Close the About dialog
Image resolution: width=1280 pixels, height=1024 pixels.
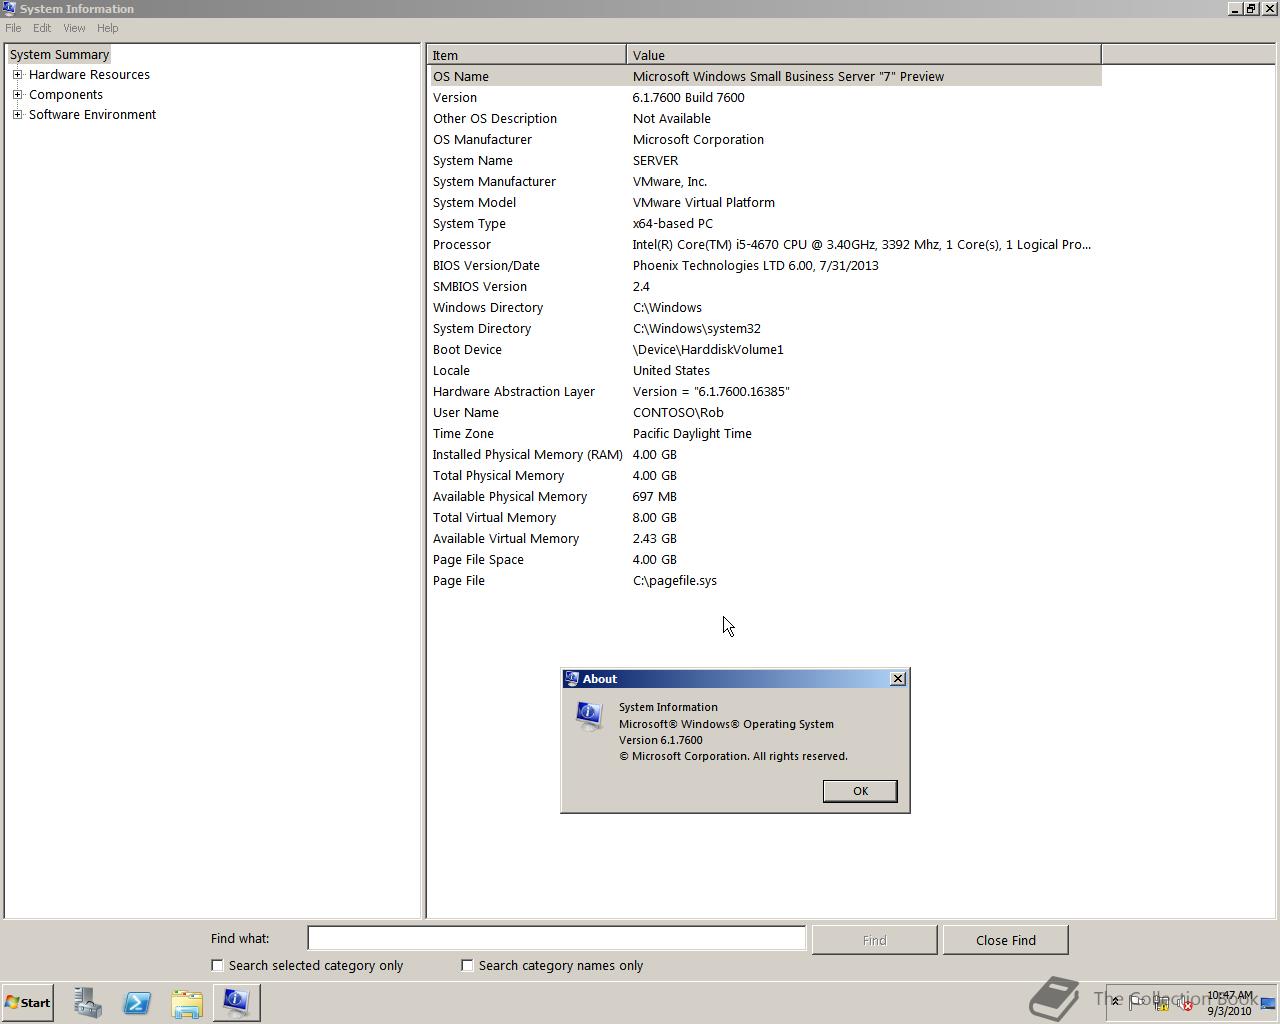[x=898, y=678]
